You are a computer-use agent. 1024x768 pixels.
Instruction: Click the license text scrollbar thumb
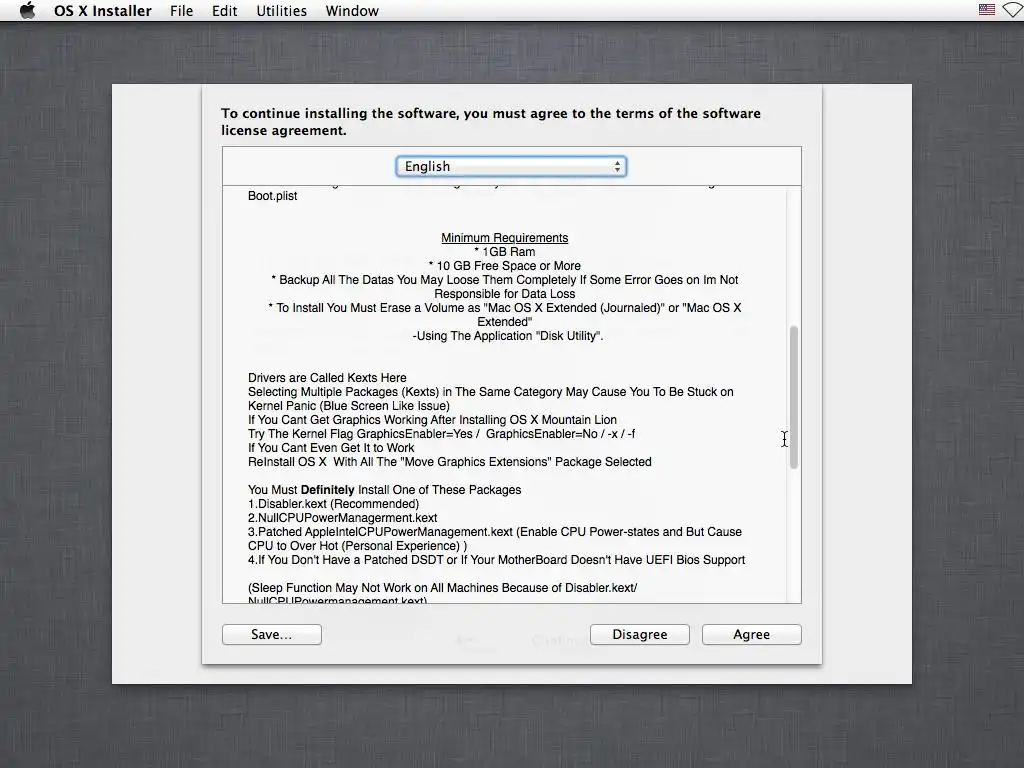pyautogui.click(x=793, y=397)
